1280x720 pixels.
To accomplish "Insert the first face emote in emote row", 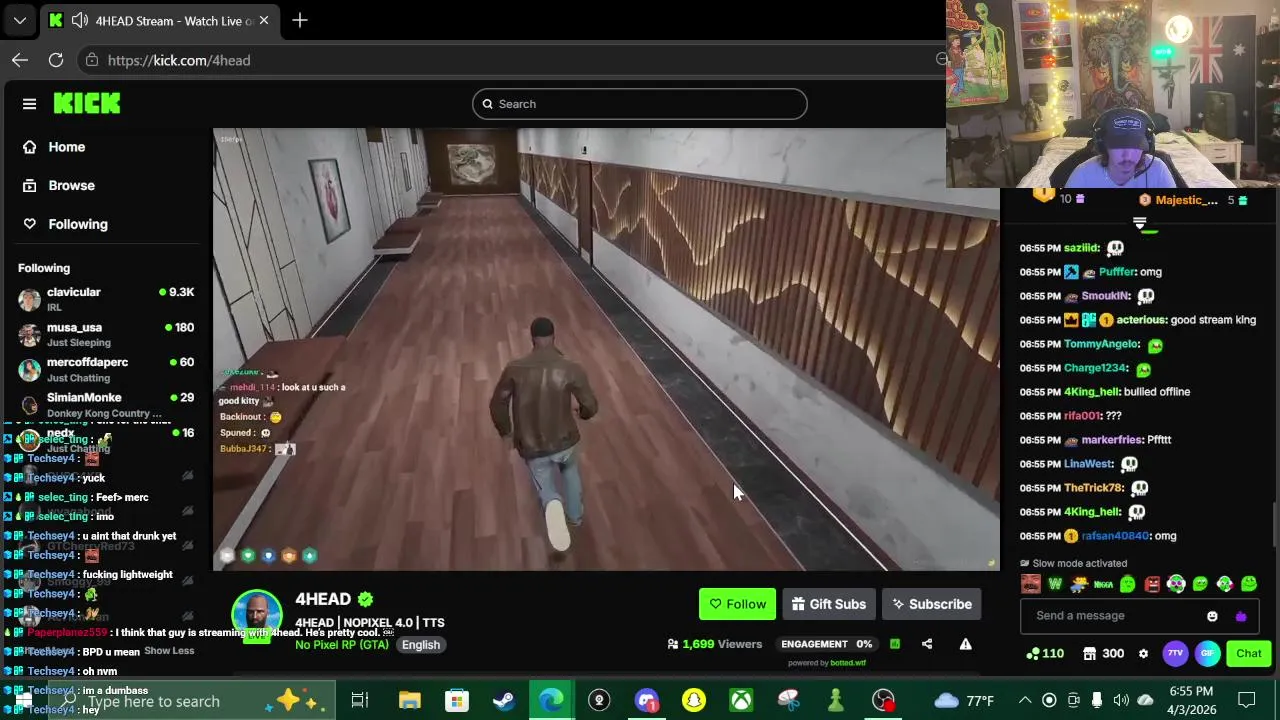I will (x=1031, y=584).
